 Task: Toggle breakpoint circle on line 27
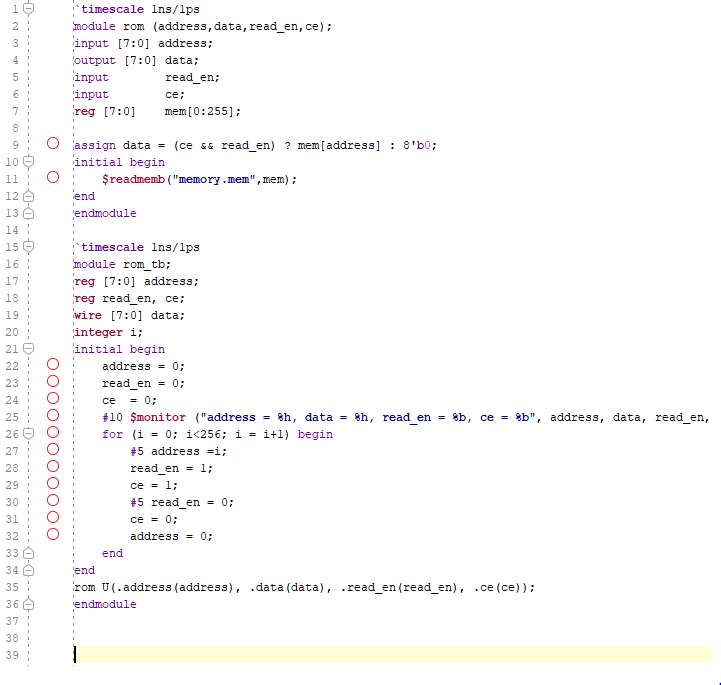(x=53, y=450)
